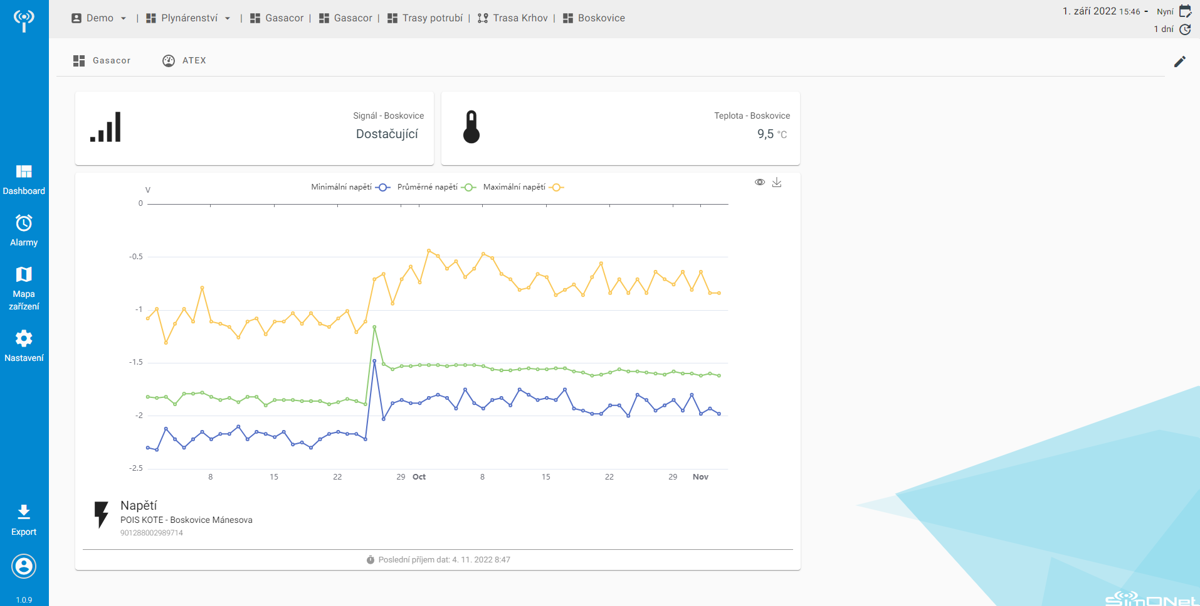Toggle chart visibility with eye icon
This screenshot has width=1200, height=606.
(x=760, y=183)
